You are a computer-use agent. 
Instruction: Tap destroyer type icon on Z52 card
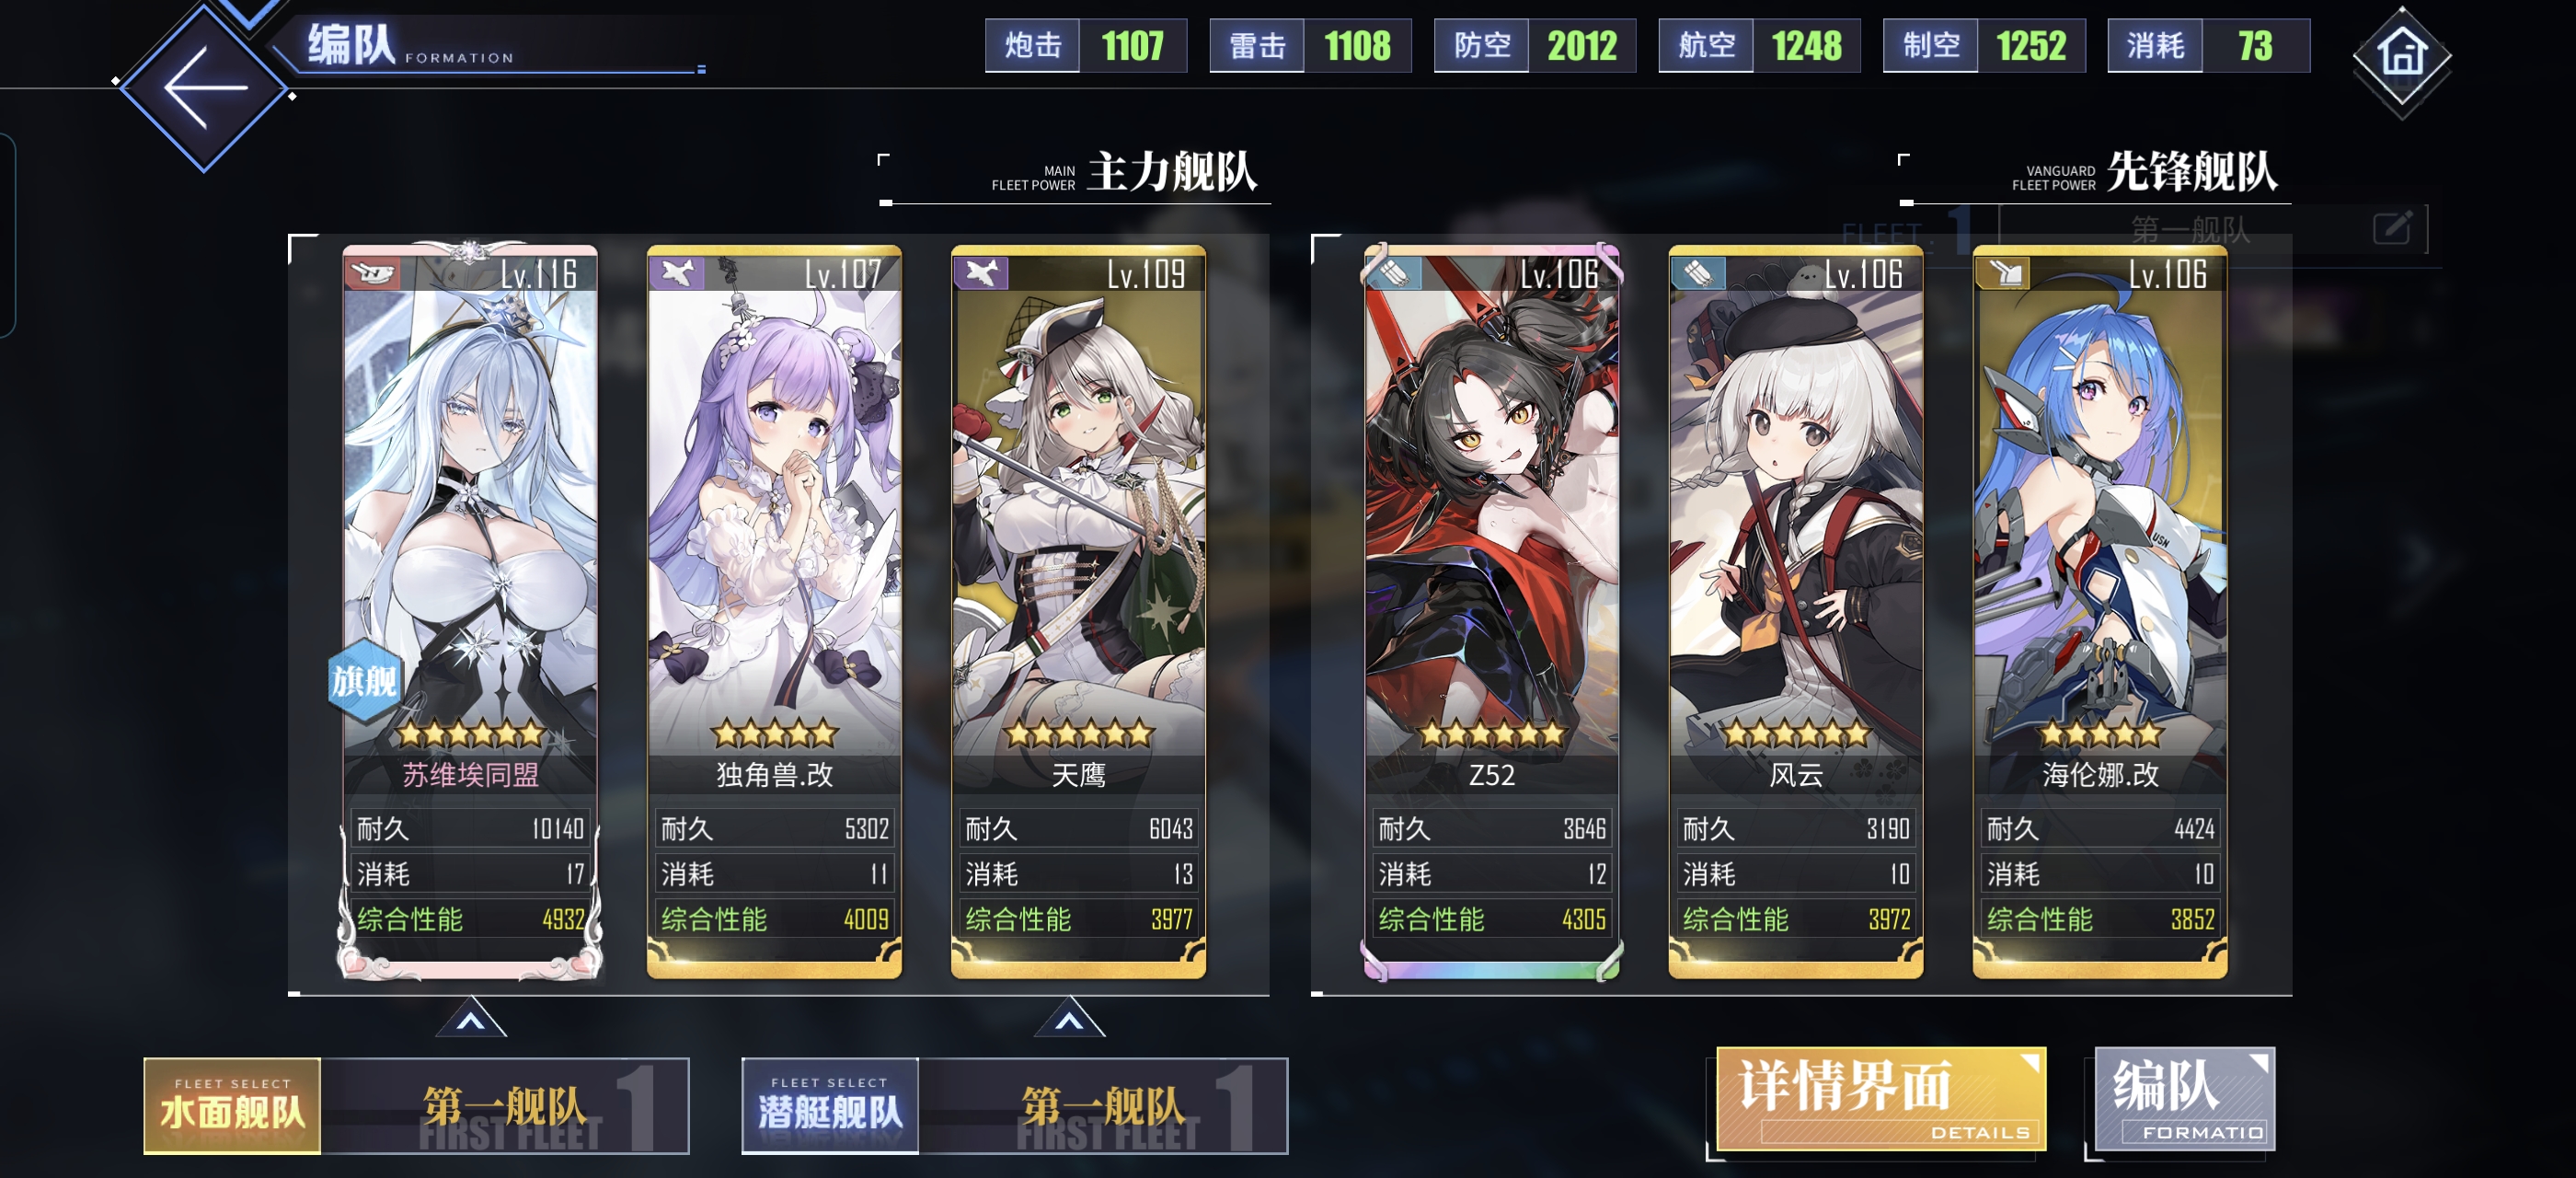[1394, 273]
